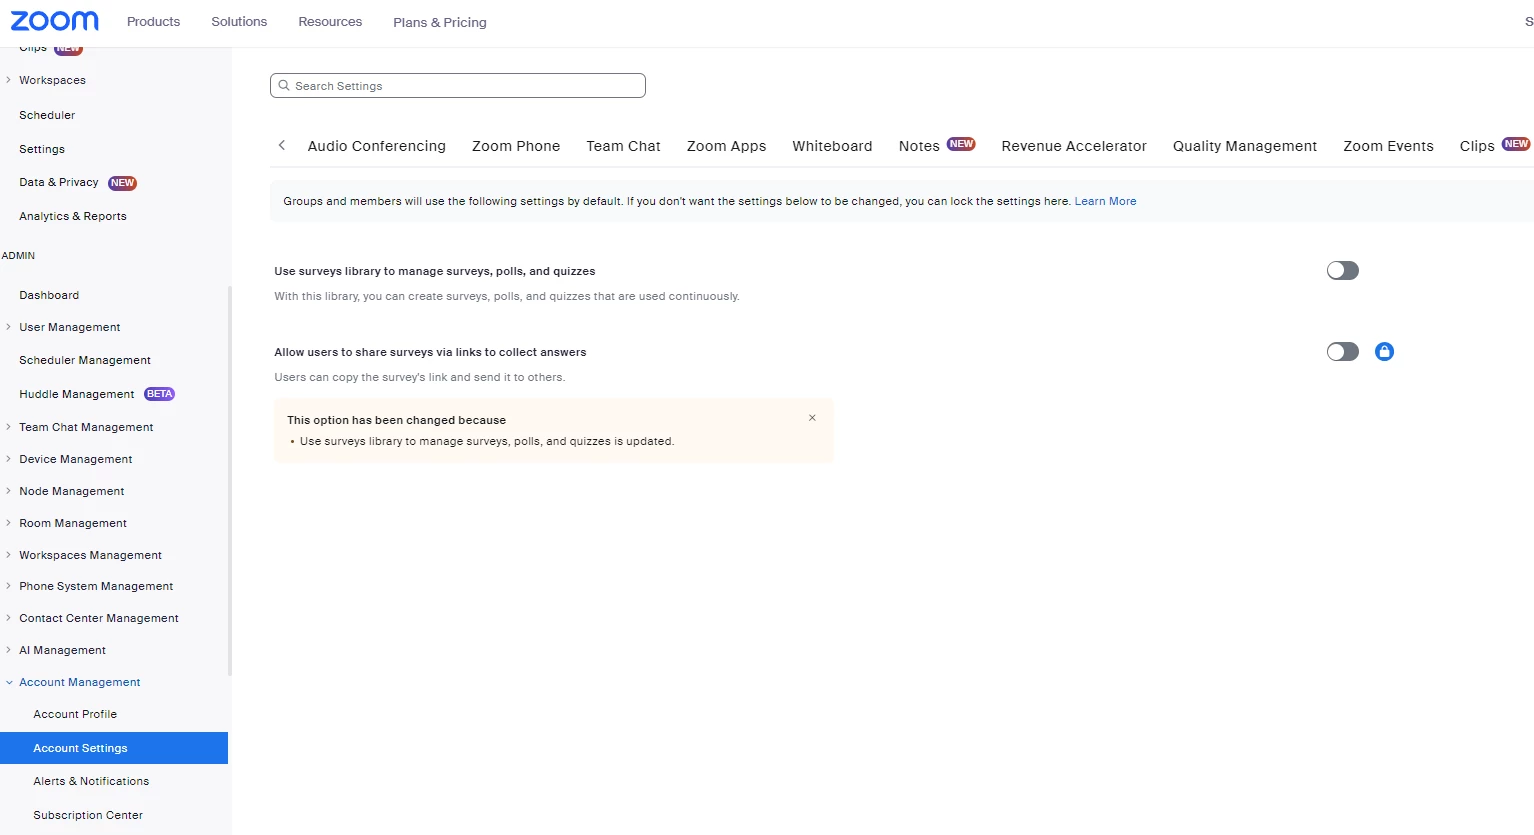Click the sidebar vertical scrollbar
The height and width of the screenshot is (835, 1534).
point(230,480)
